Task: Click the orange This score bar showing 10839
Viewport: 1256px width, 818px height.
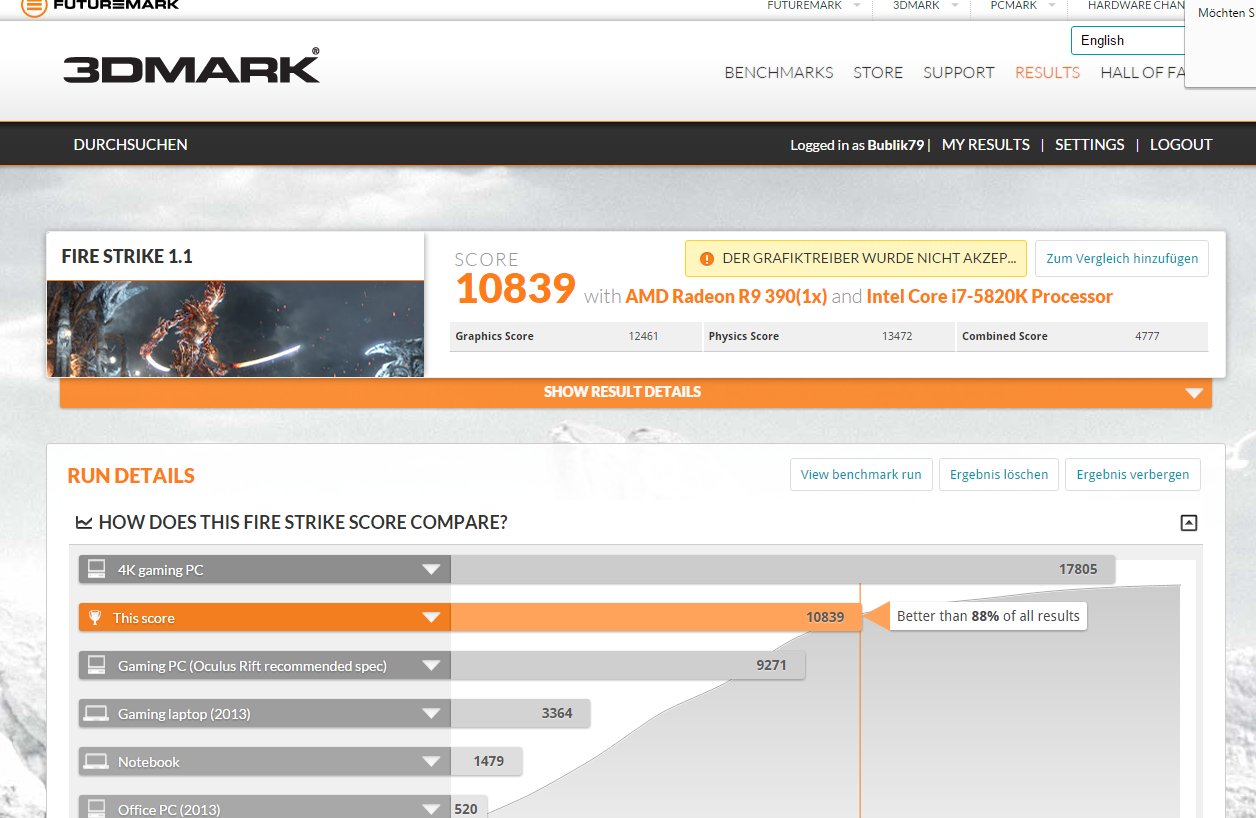Action: pyautogui.click(x=655, y=617)
